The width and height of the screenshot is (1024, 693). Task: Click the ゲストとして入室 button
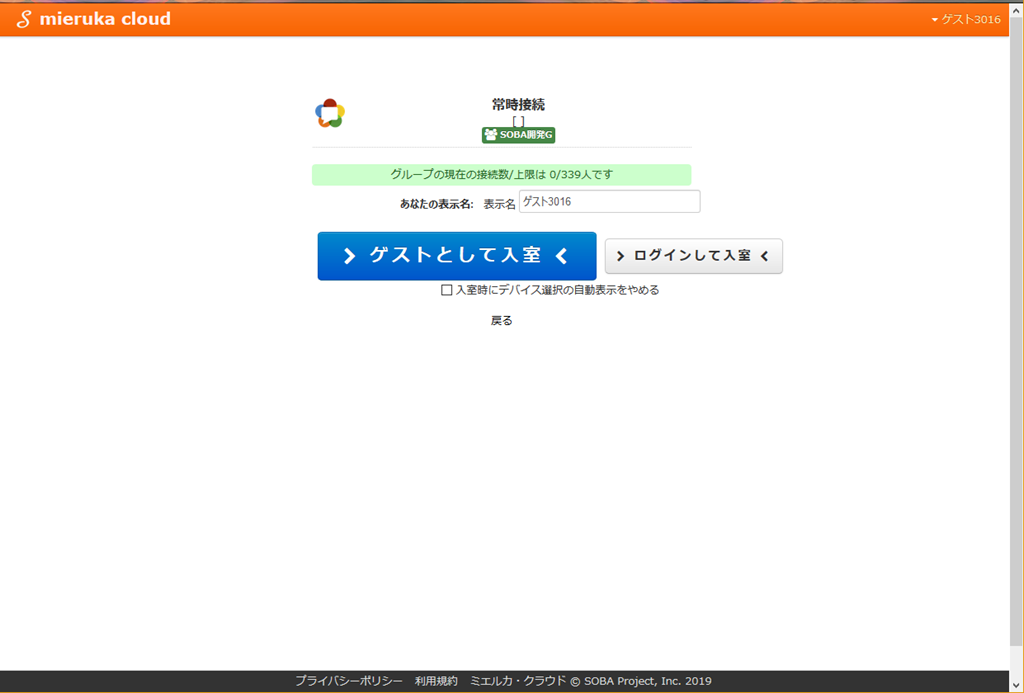456,256
